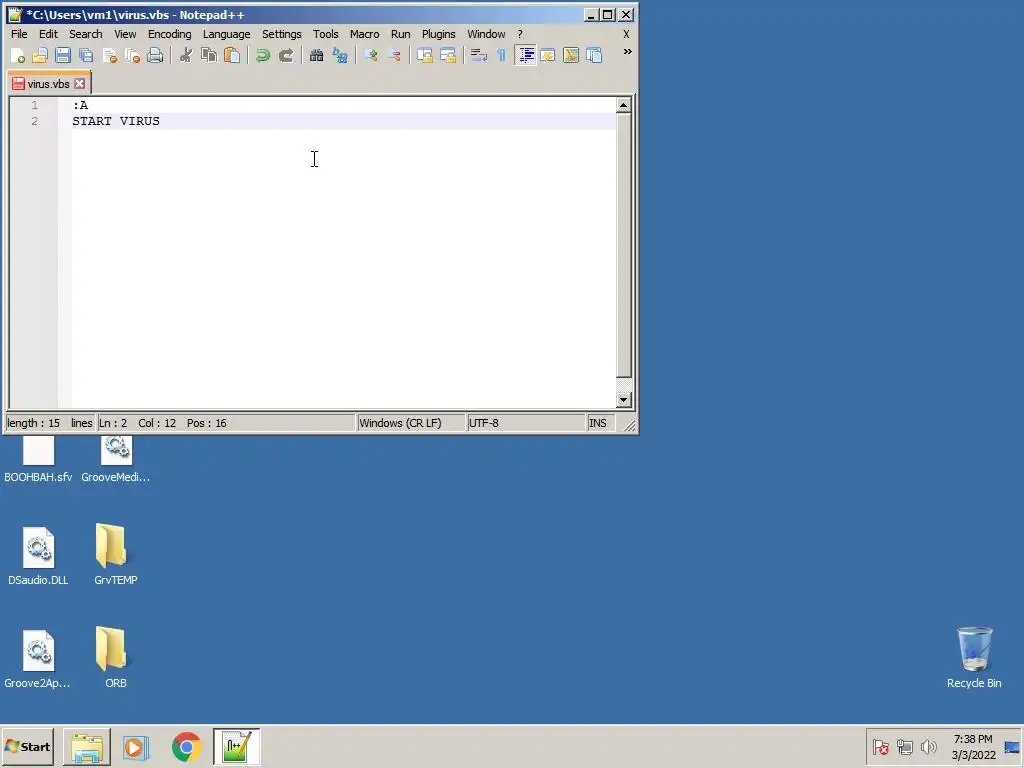The image size is (1024, 768).
Task: Expand the toolbar overflow chevron
Action: pyautogui.click(x=628, y=52)
